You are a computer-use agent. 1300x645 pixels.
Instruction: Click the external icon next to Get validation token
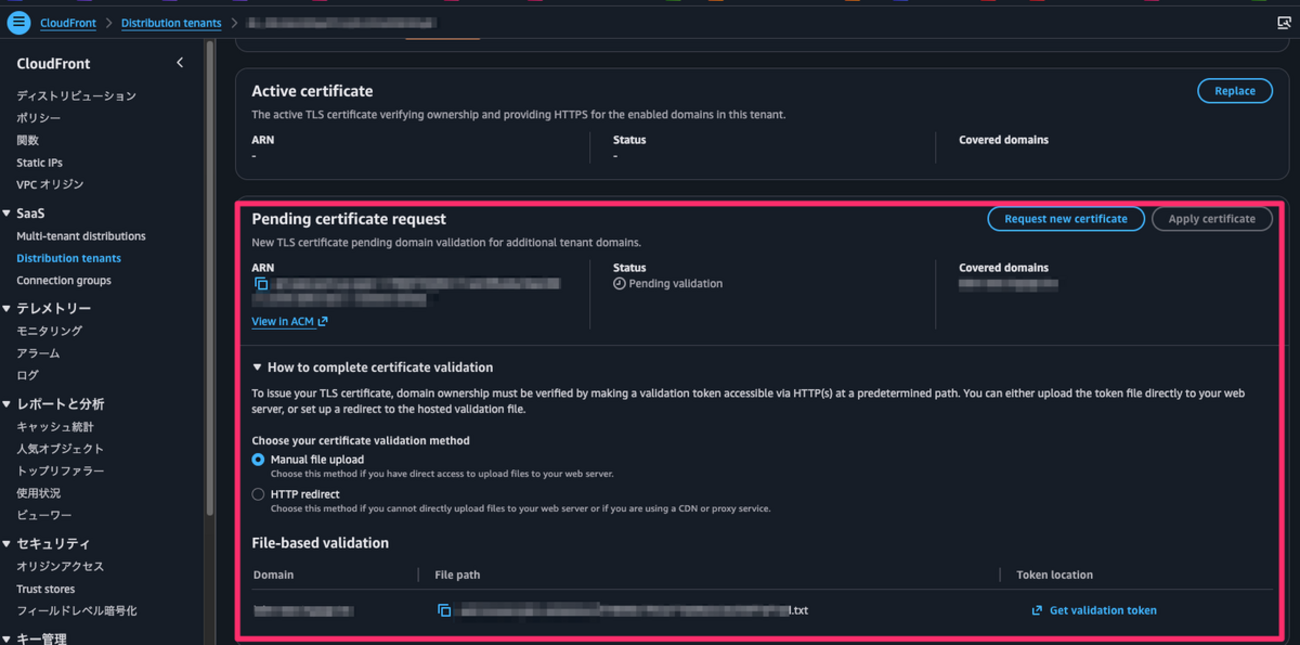pos(1037,610)
